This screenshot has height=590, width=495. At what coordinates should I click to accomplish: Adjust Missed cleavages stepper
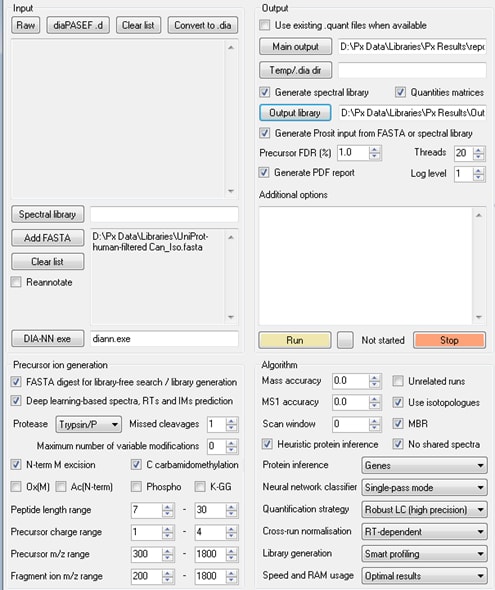tap(232, 424)
